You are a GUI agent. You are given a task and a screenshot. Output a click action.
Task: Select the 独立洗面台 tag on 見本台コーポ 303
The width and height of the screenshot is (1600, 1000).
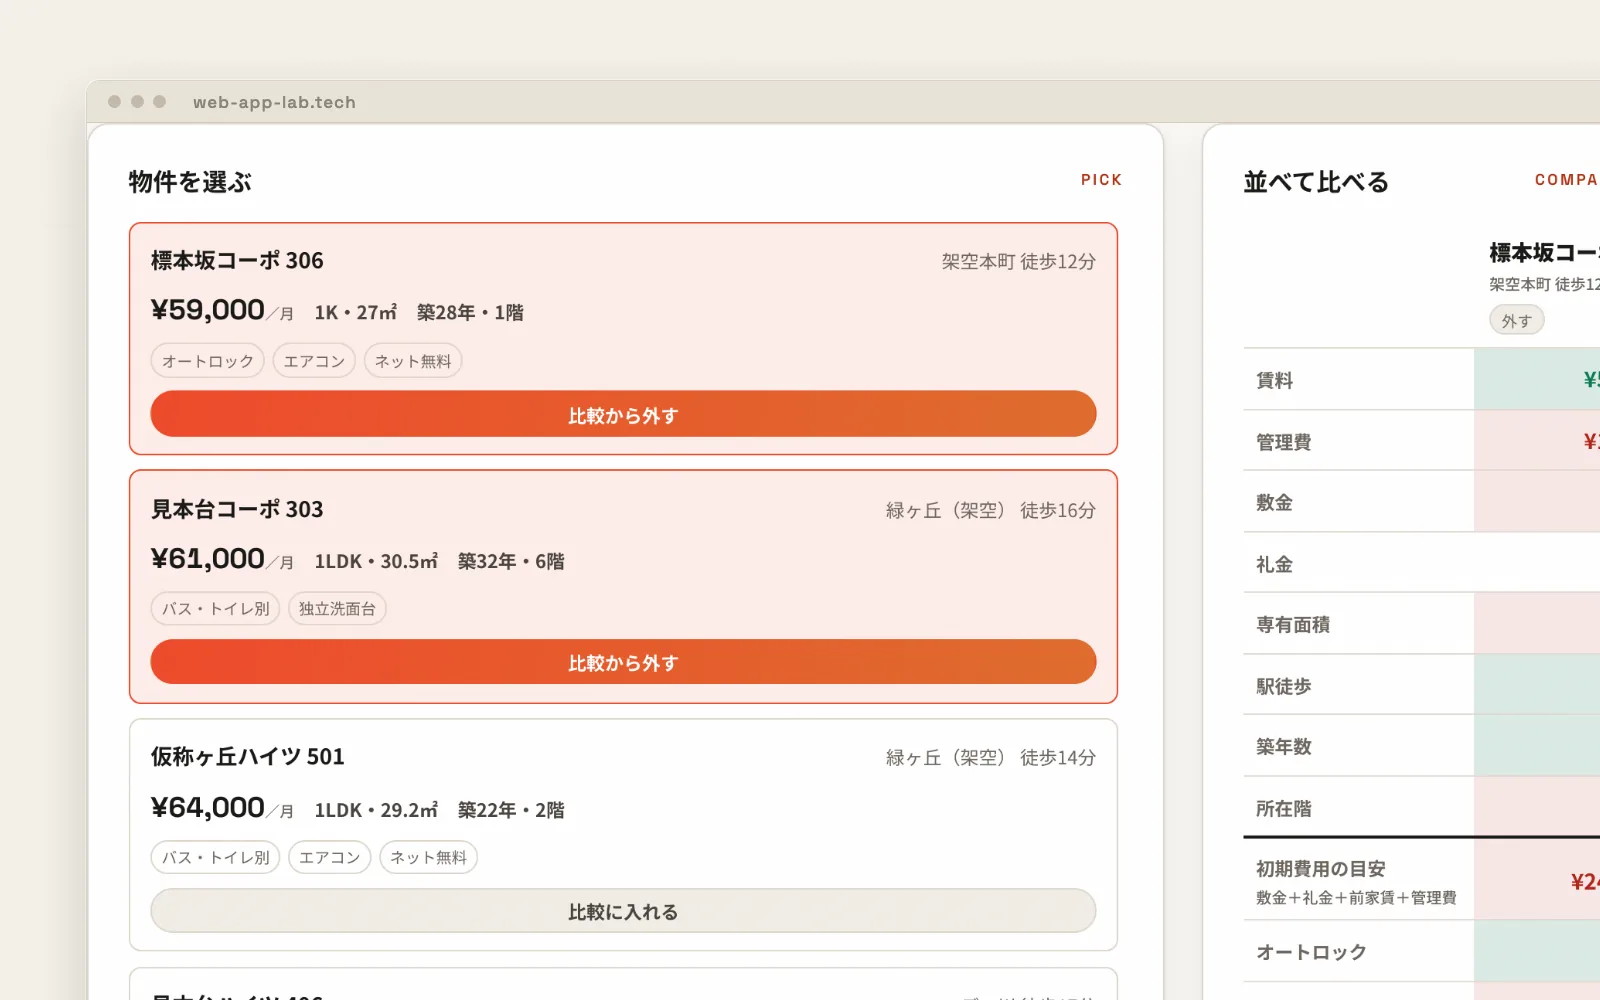[x=337, y=608]
